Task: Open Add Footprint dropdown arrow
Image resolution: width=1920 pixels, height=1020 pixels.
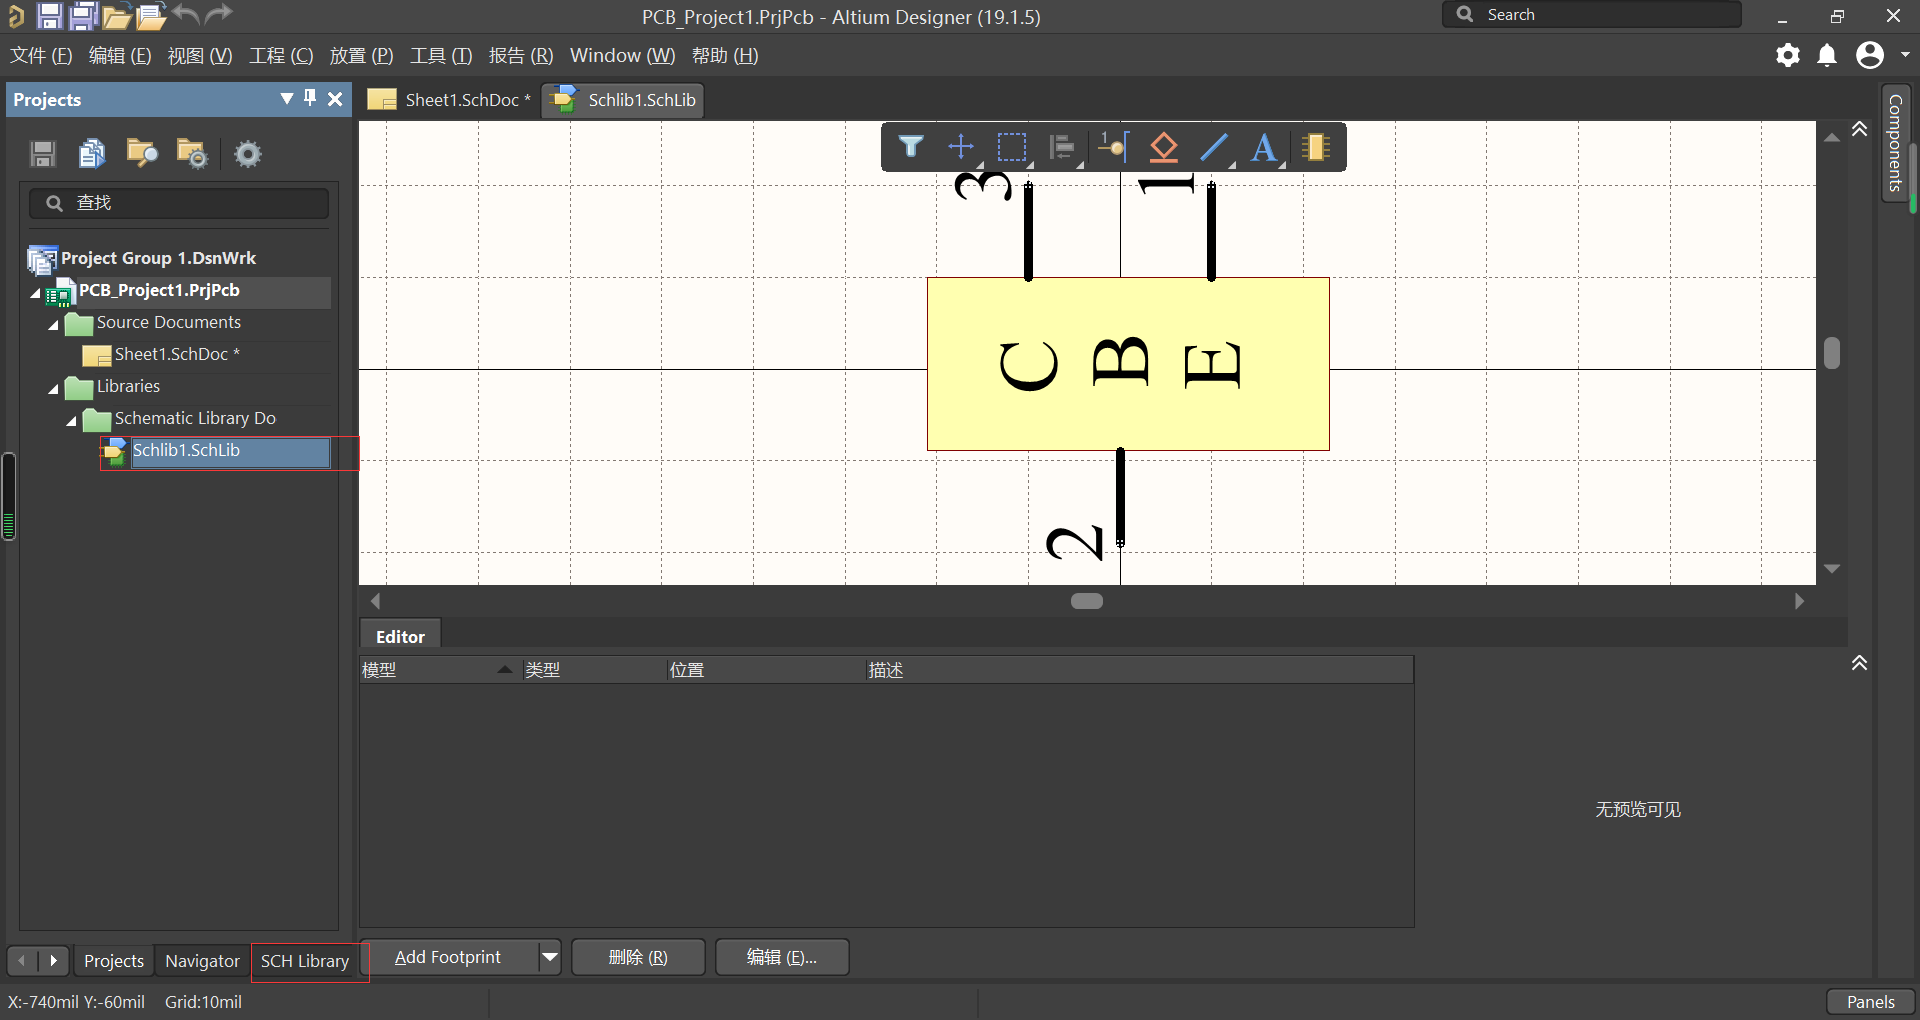Action: [550, 957]
